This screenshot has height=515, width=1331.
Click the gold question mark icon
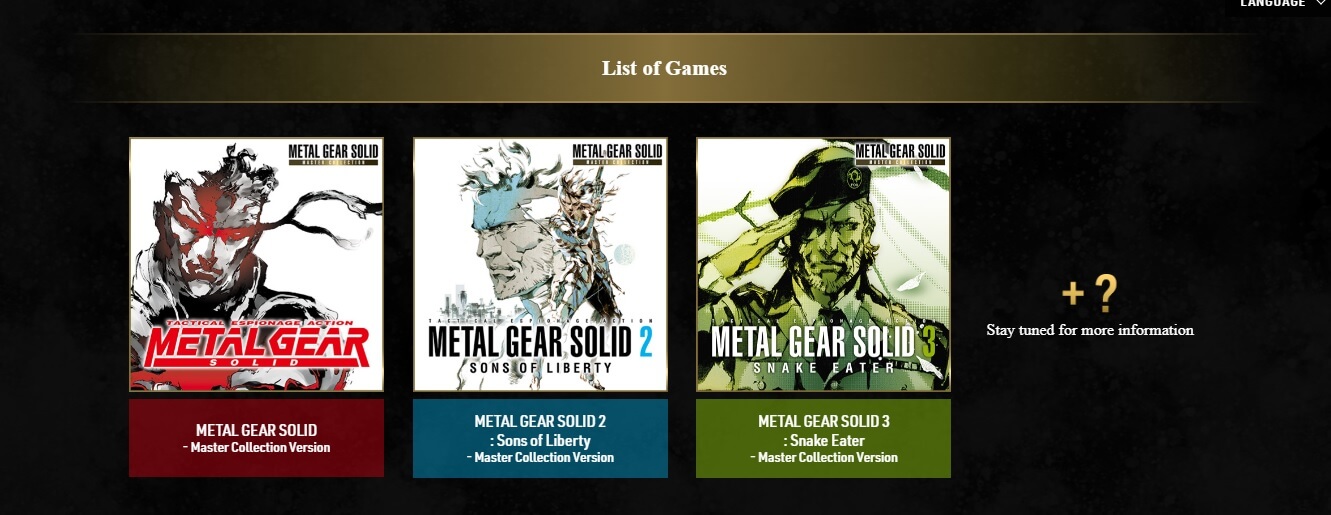pos(1104,293)
